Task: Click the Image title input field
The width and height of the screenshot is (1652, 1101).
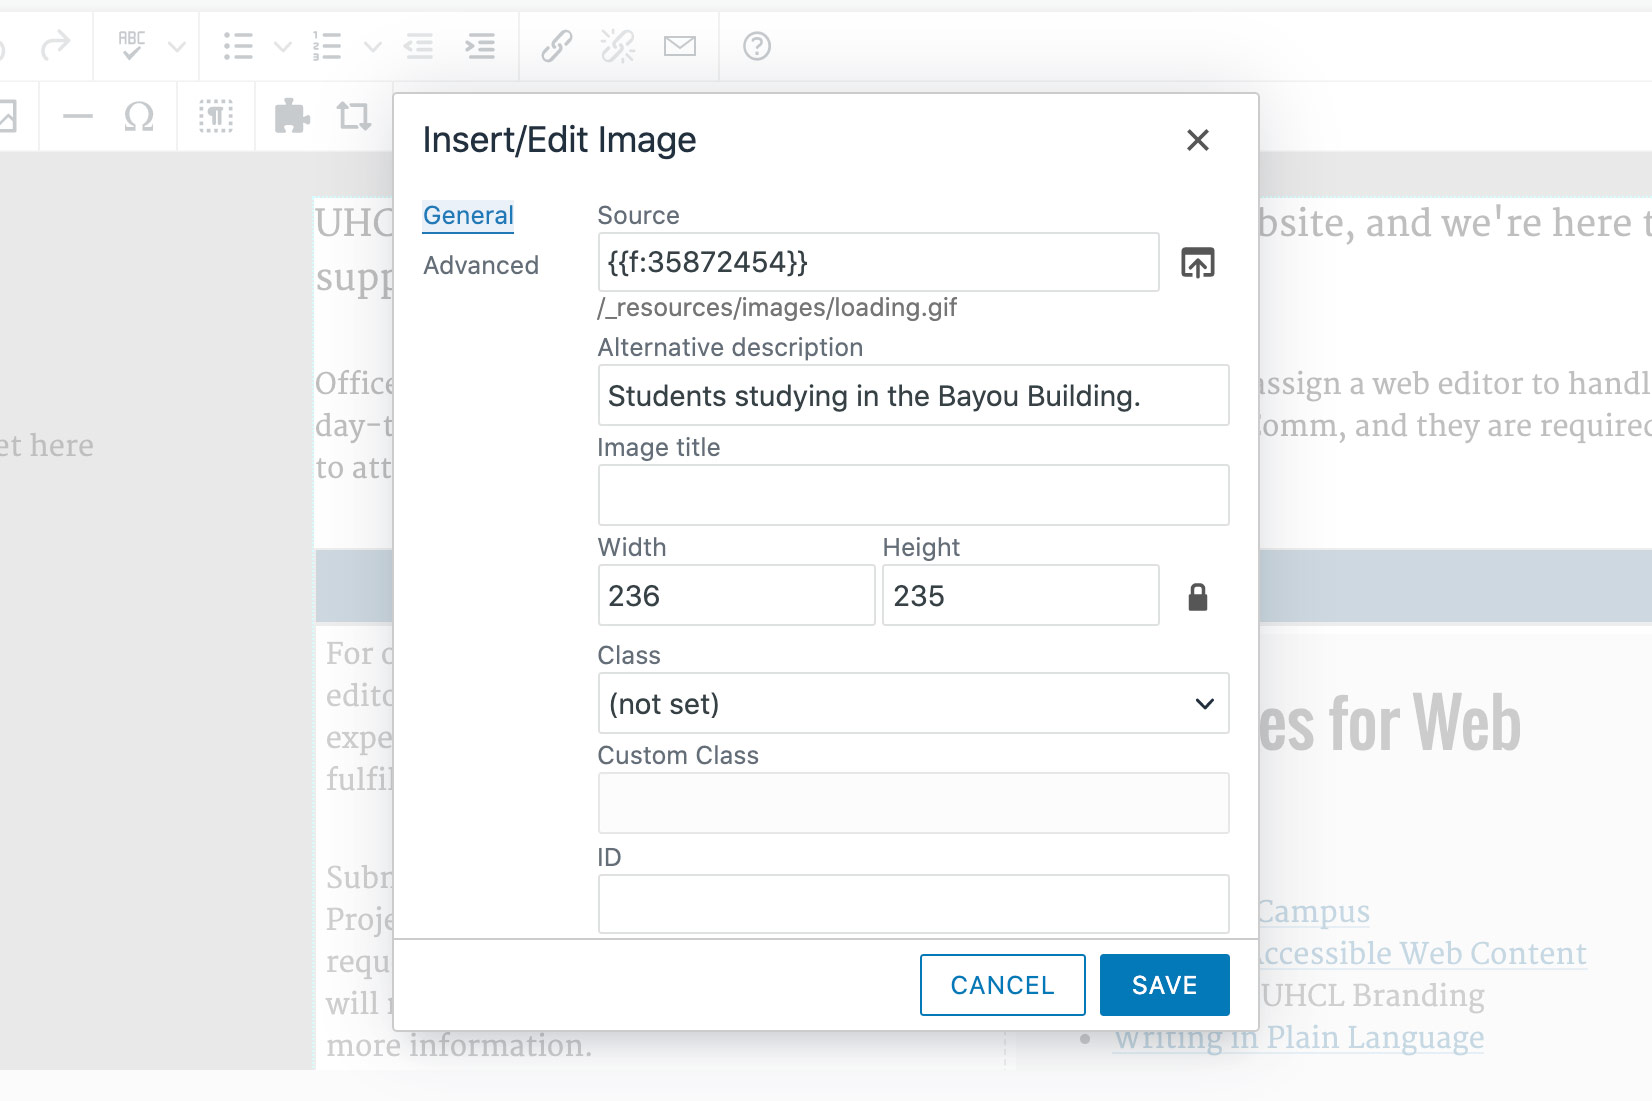Action: tap(912, 494)
